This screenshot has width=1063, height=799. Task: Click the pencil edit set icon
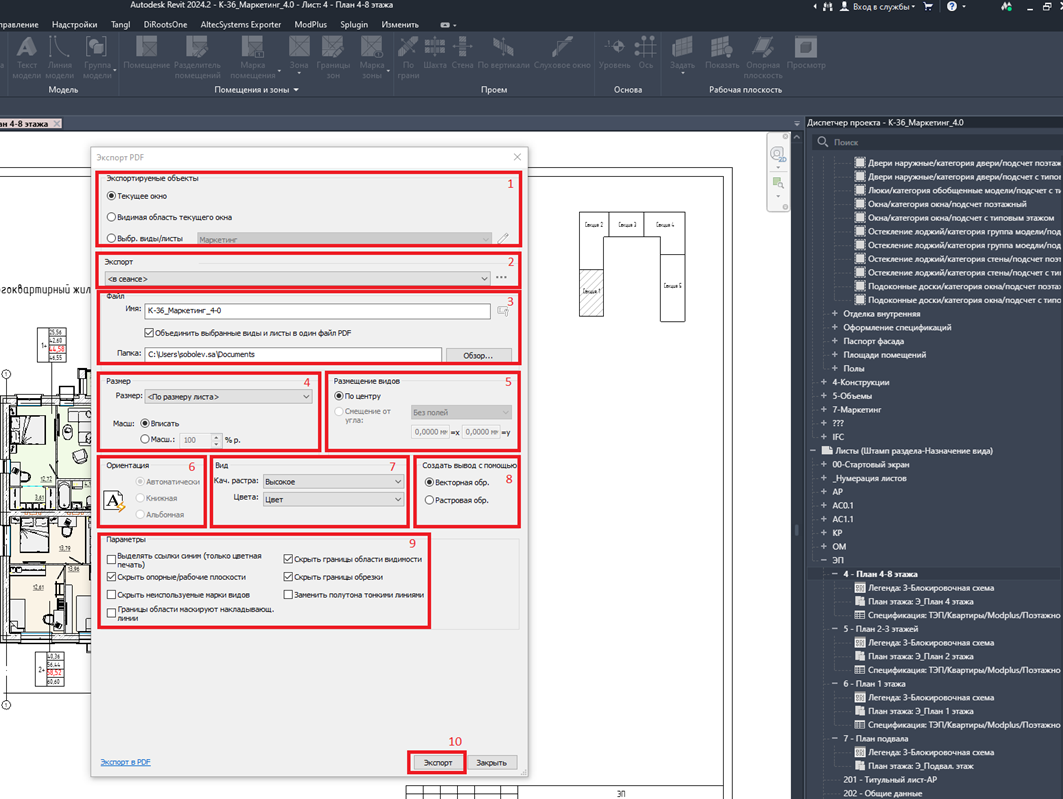[x=503, y=239]
